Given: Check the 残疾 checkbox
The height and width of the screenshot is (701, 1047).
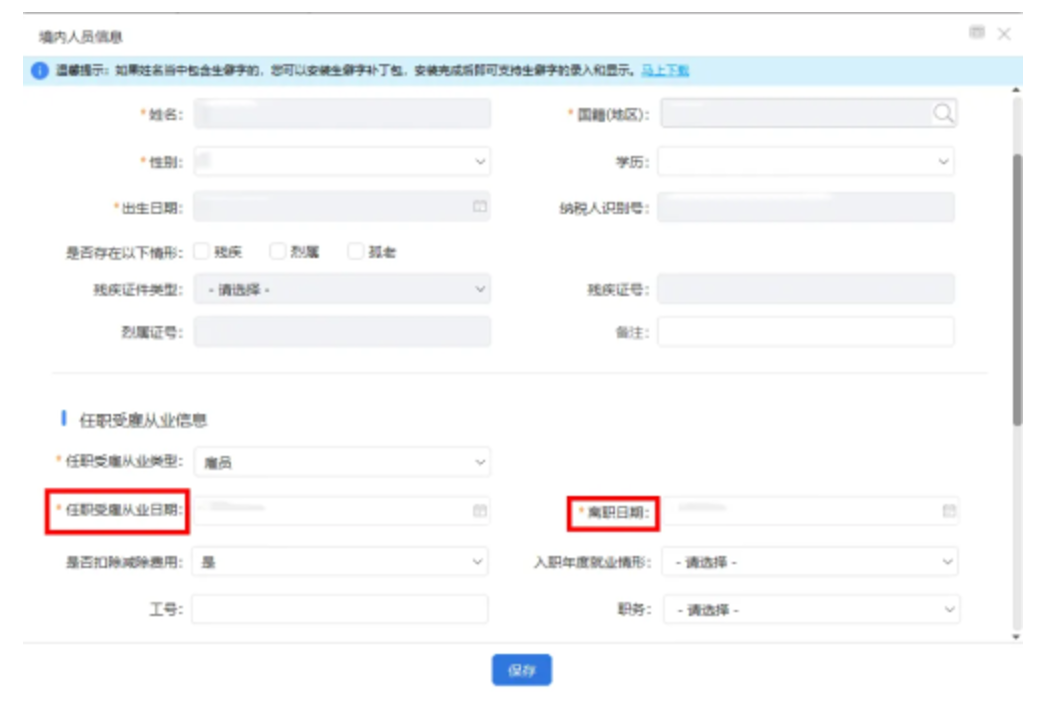Looking at the screenshot, I should point(202,252).
